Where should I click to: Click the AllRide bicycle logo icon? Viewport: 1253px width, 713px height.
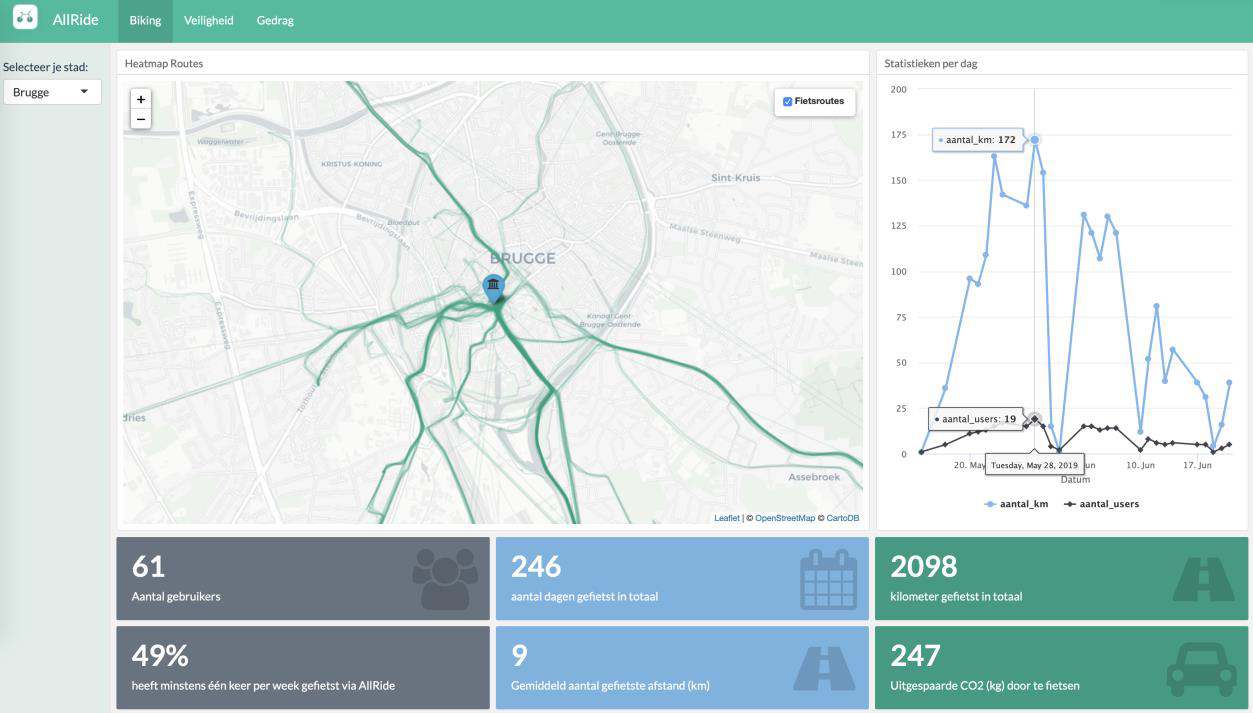click(25, 17)
